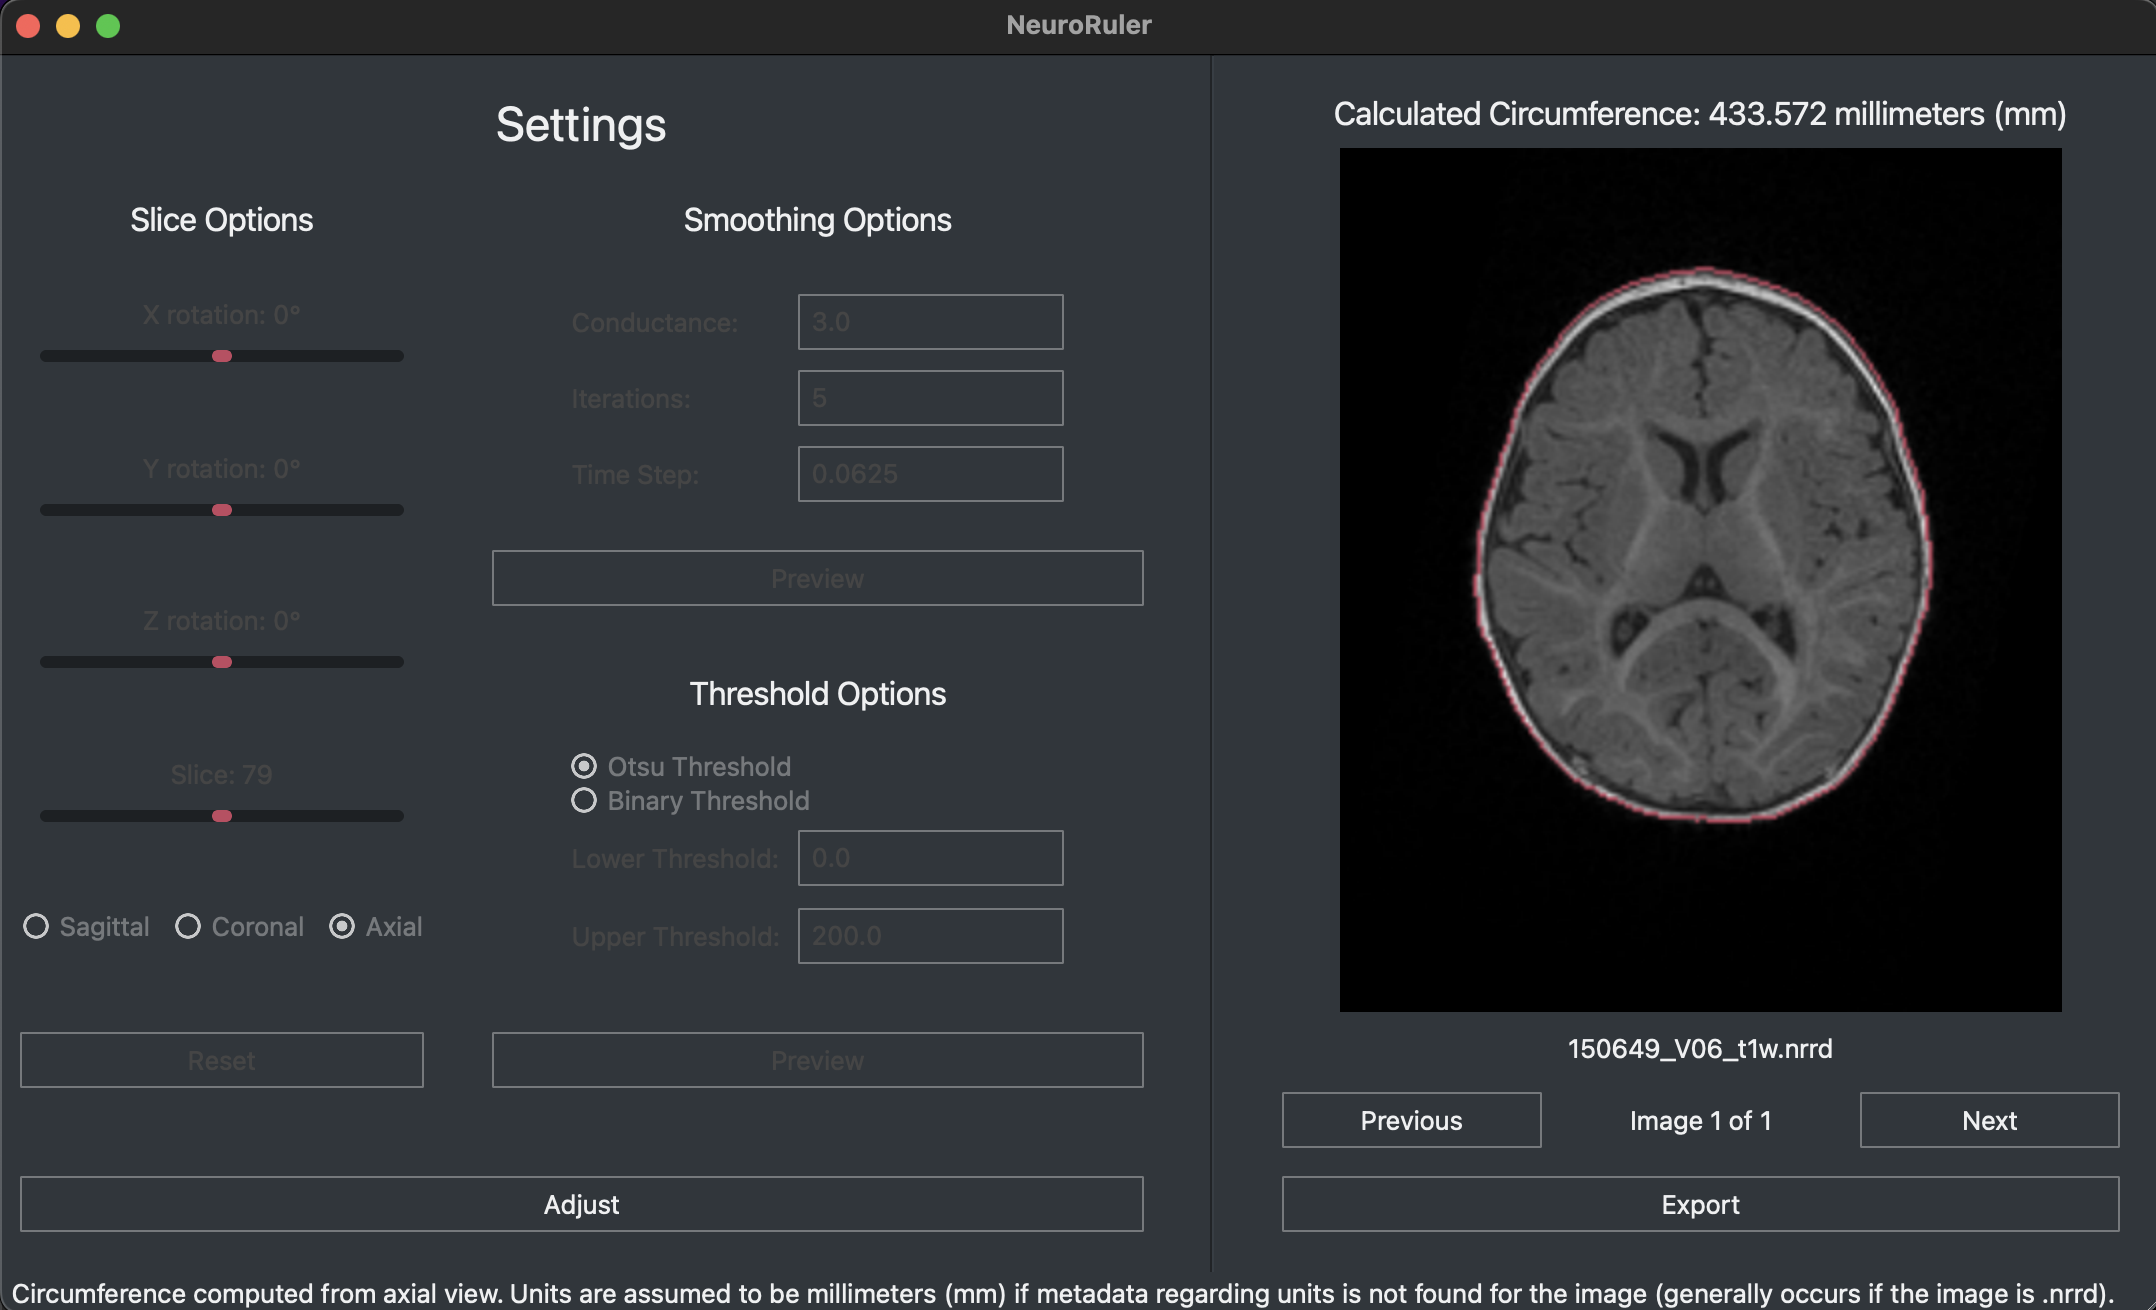The image size is (2156, 1310).
Task: Click the Z rotation slider handle
Action: [222, 662]
